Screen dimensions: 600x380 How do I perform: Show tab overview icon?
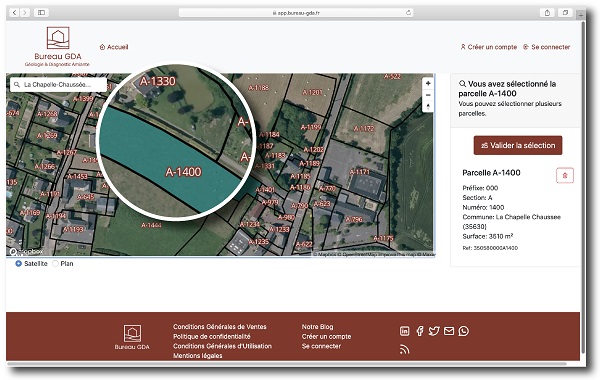pyautogui.click(x=565, y=13)
